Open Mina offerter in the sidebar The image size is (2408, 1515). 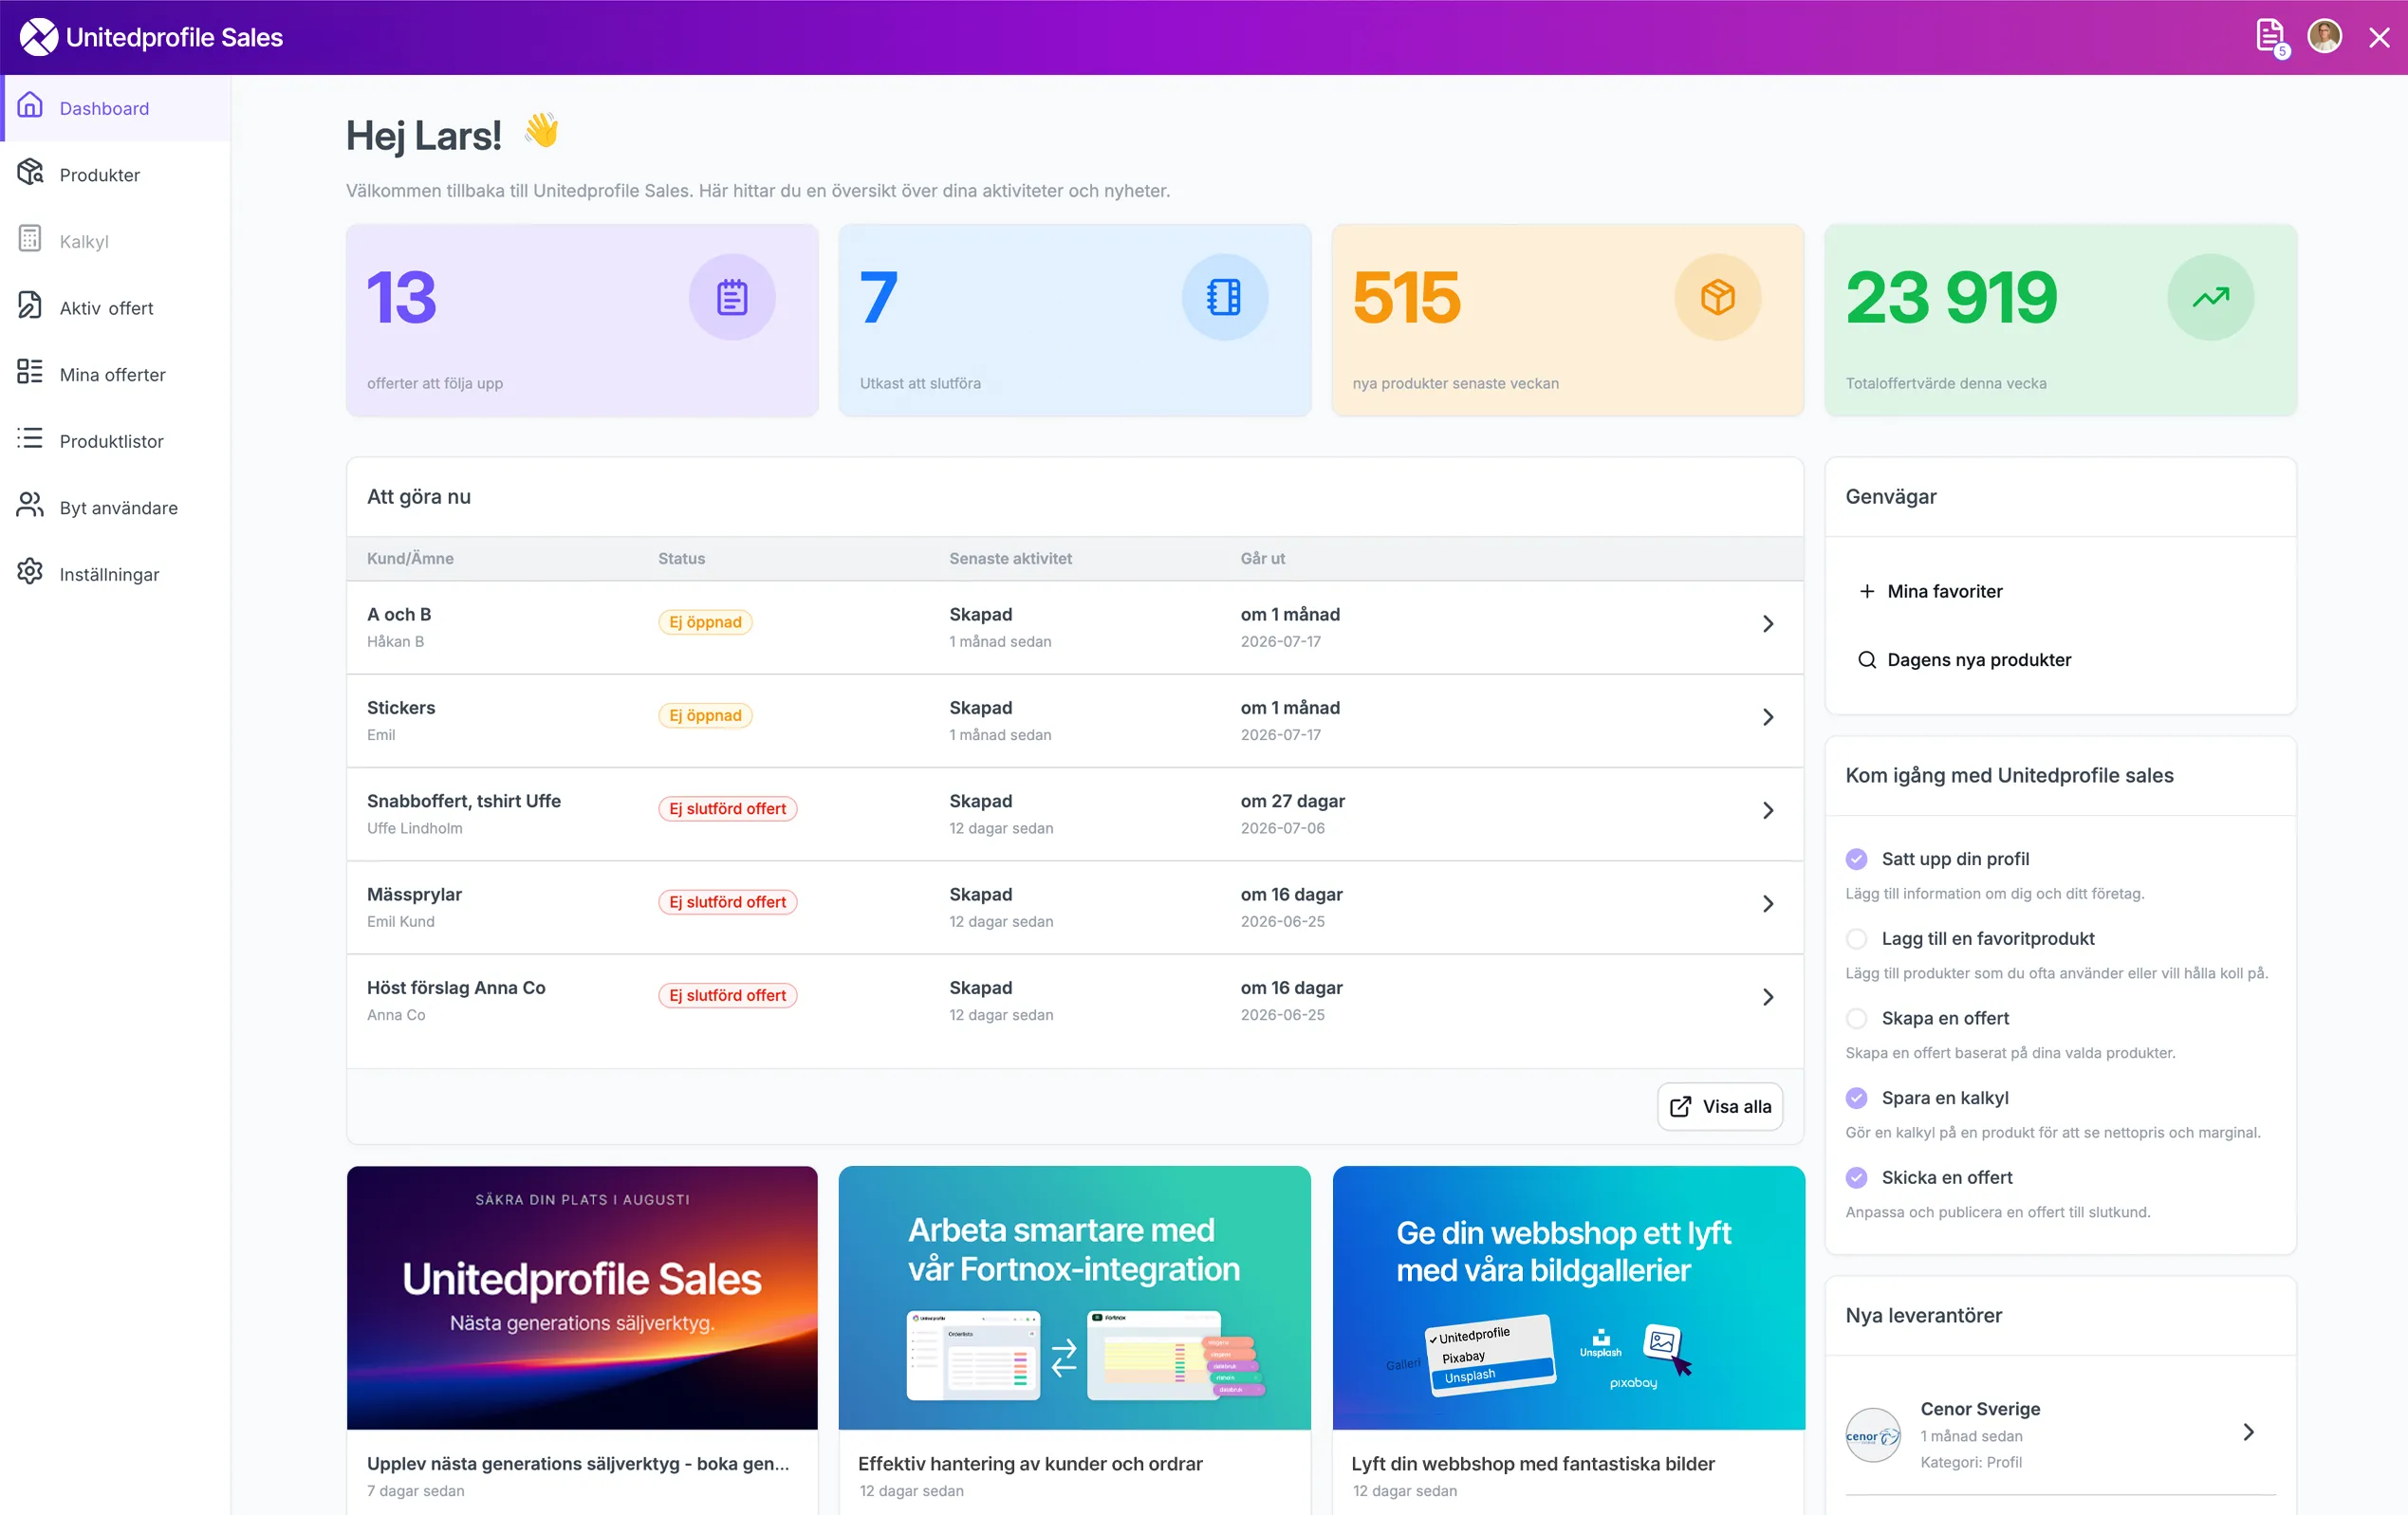[x=116, y=375]
